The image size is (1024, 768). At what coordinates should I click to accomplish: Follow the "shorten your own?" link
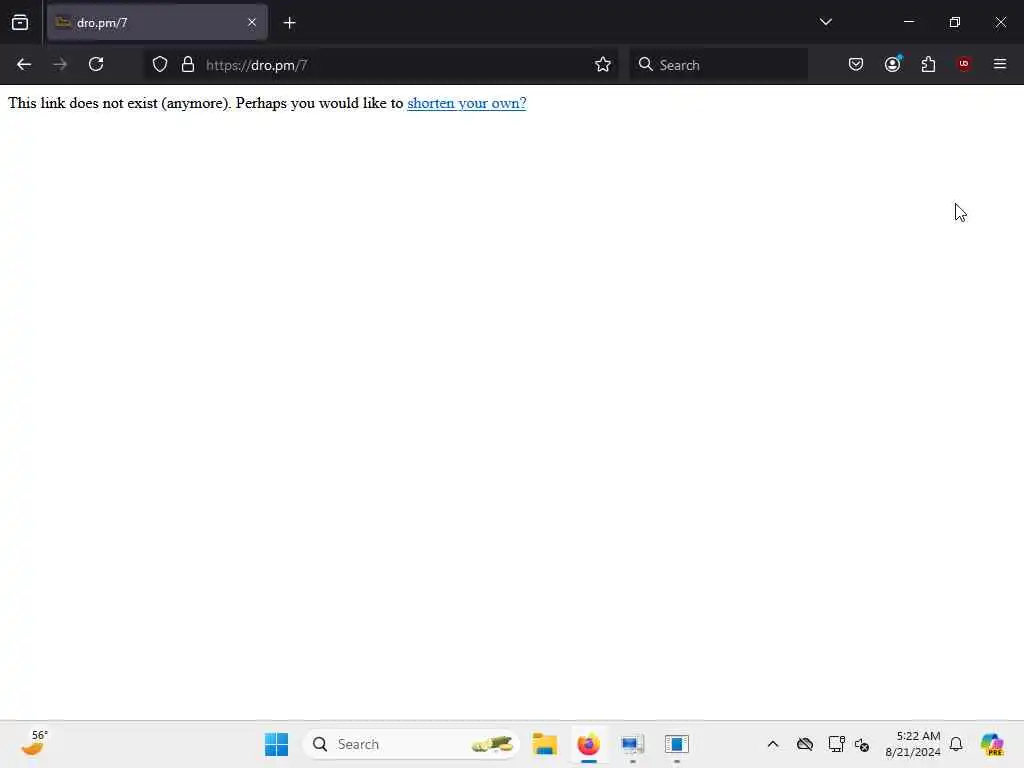click(466, 104)
